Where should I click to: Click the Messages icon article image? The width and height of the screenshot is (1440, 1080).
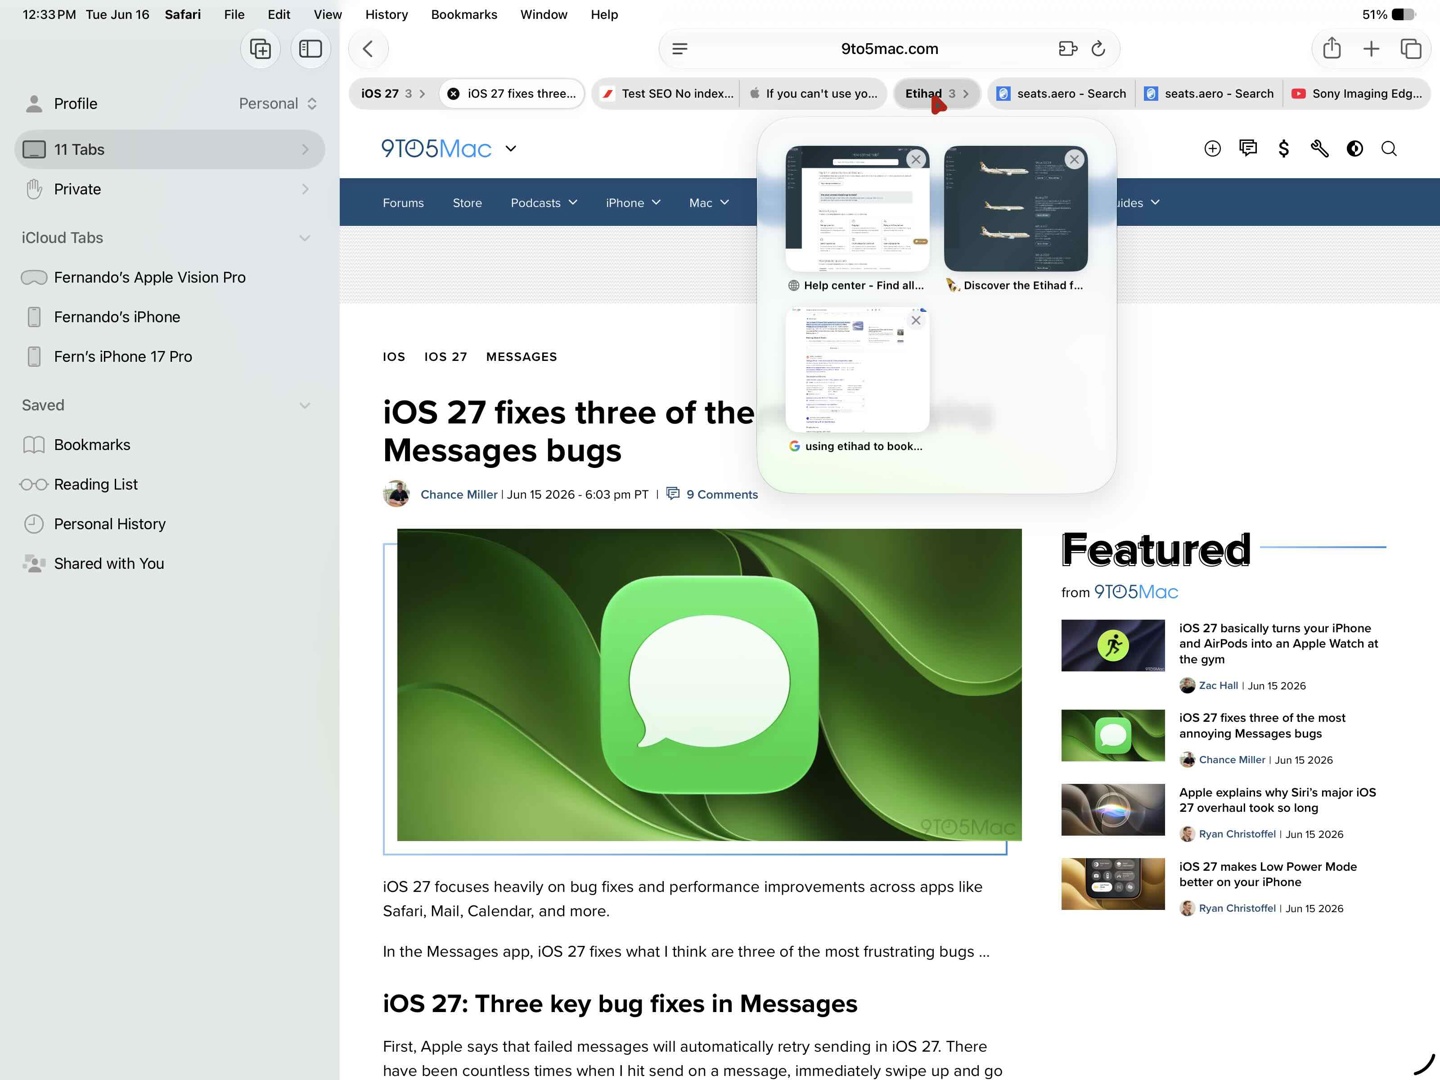pyautogui.click(x=709, y=685)
